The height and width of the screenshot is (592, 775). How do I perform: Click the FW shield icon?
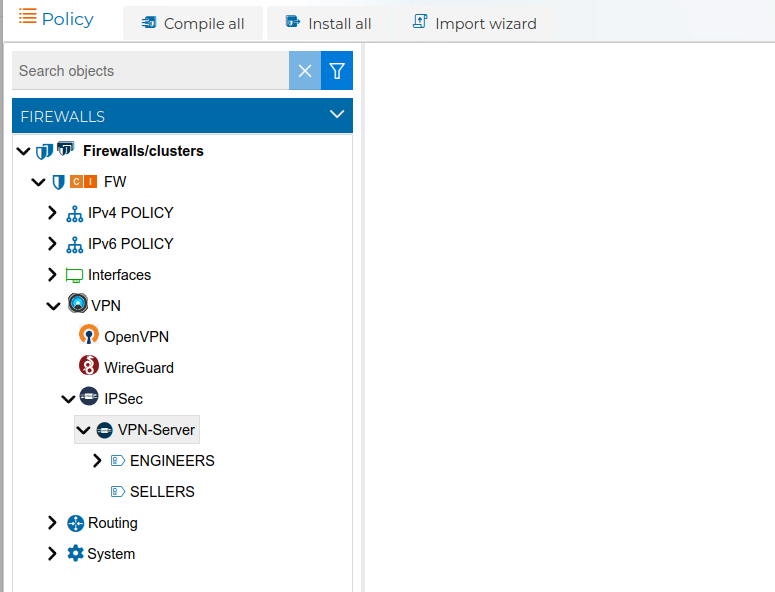pyautogui.click(x=58, y=182)
